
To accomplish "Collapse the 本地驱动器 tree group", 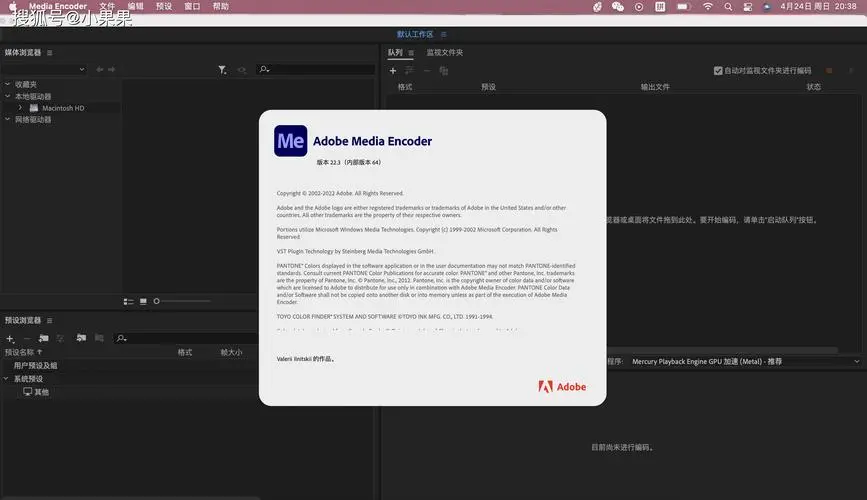I will pos(7,96).
